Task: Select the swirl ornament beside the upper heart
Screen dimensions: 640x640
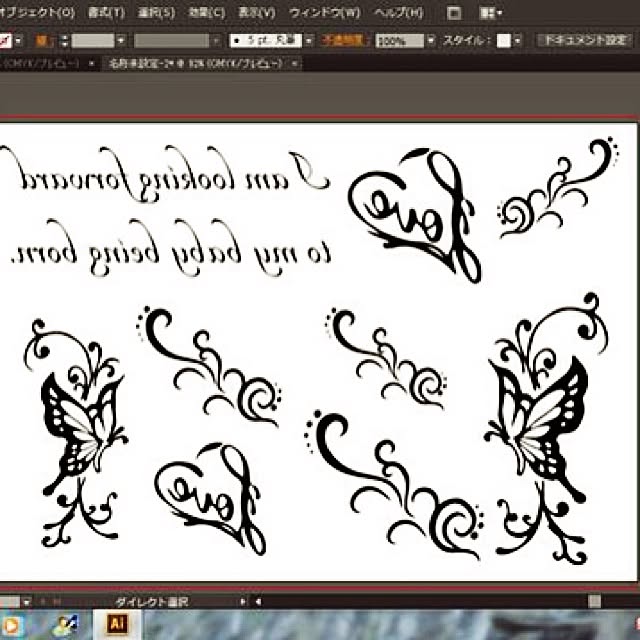Action: (557, 188)
